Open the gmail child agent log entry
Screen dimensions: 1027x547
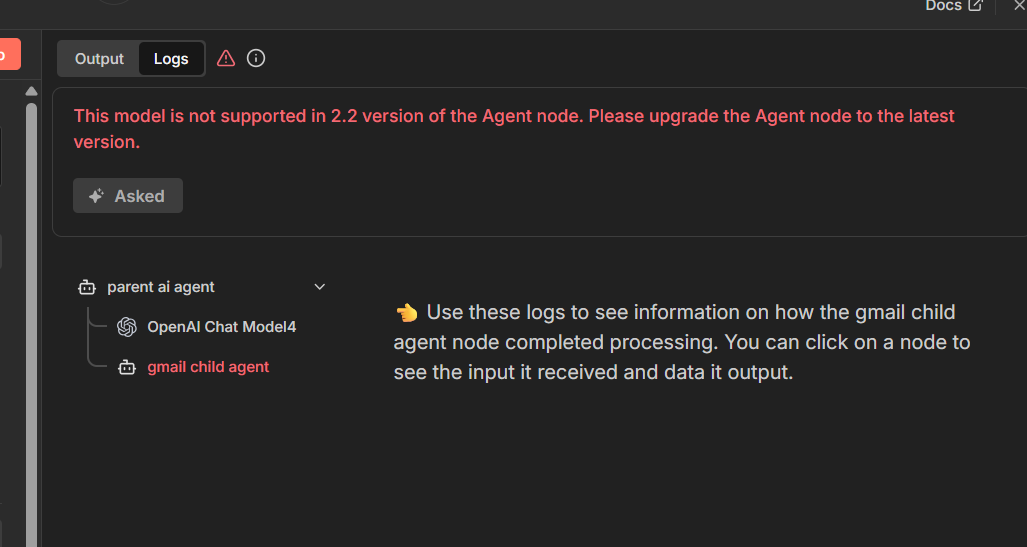click(x=208, y=367)
